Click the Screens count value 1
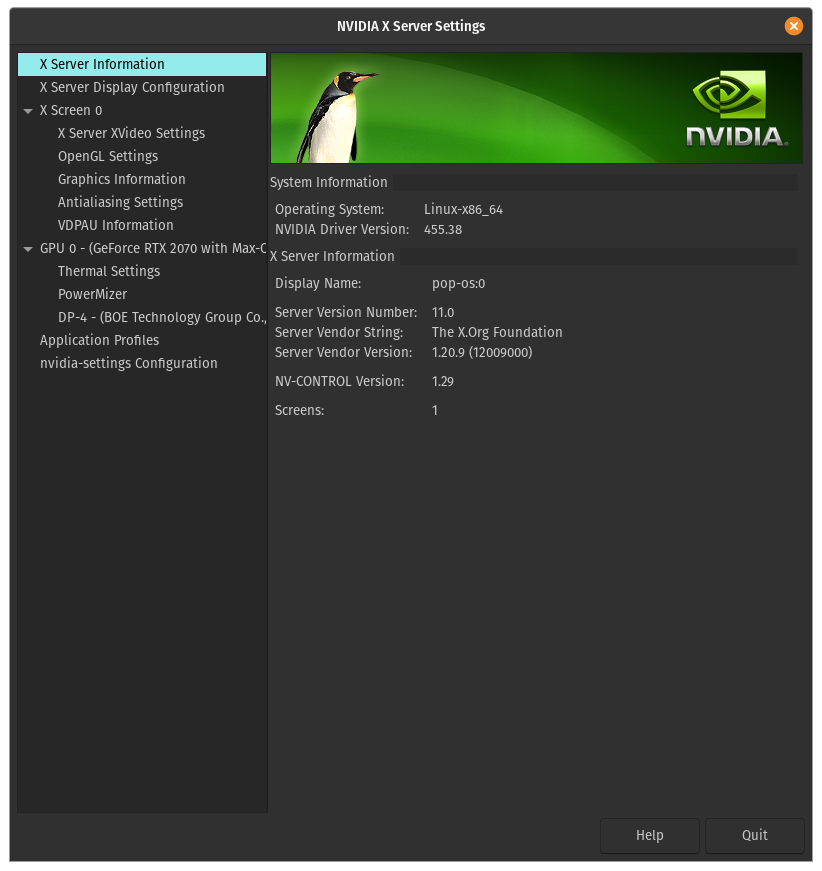This screenshot has width=822, height=871. (x=435, y=411)
